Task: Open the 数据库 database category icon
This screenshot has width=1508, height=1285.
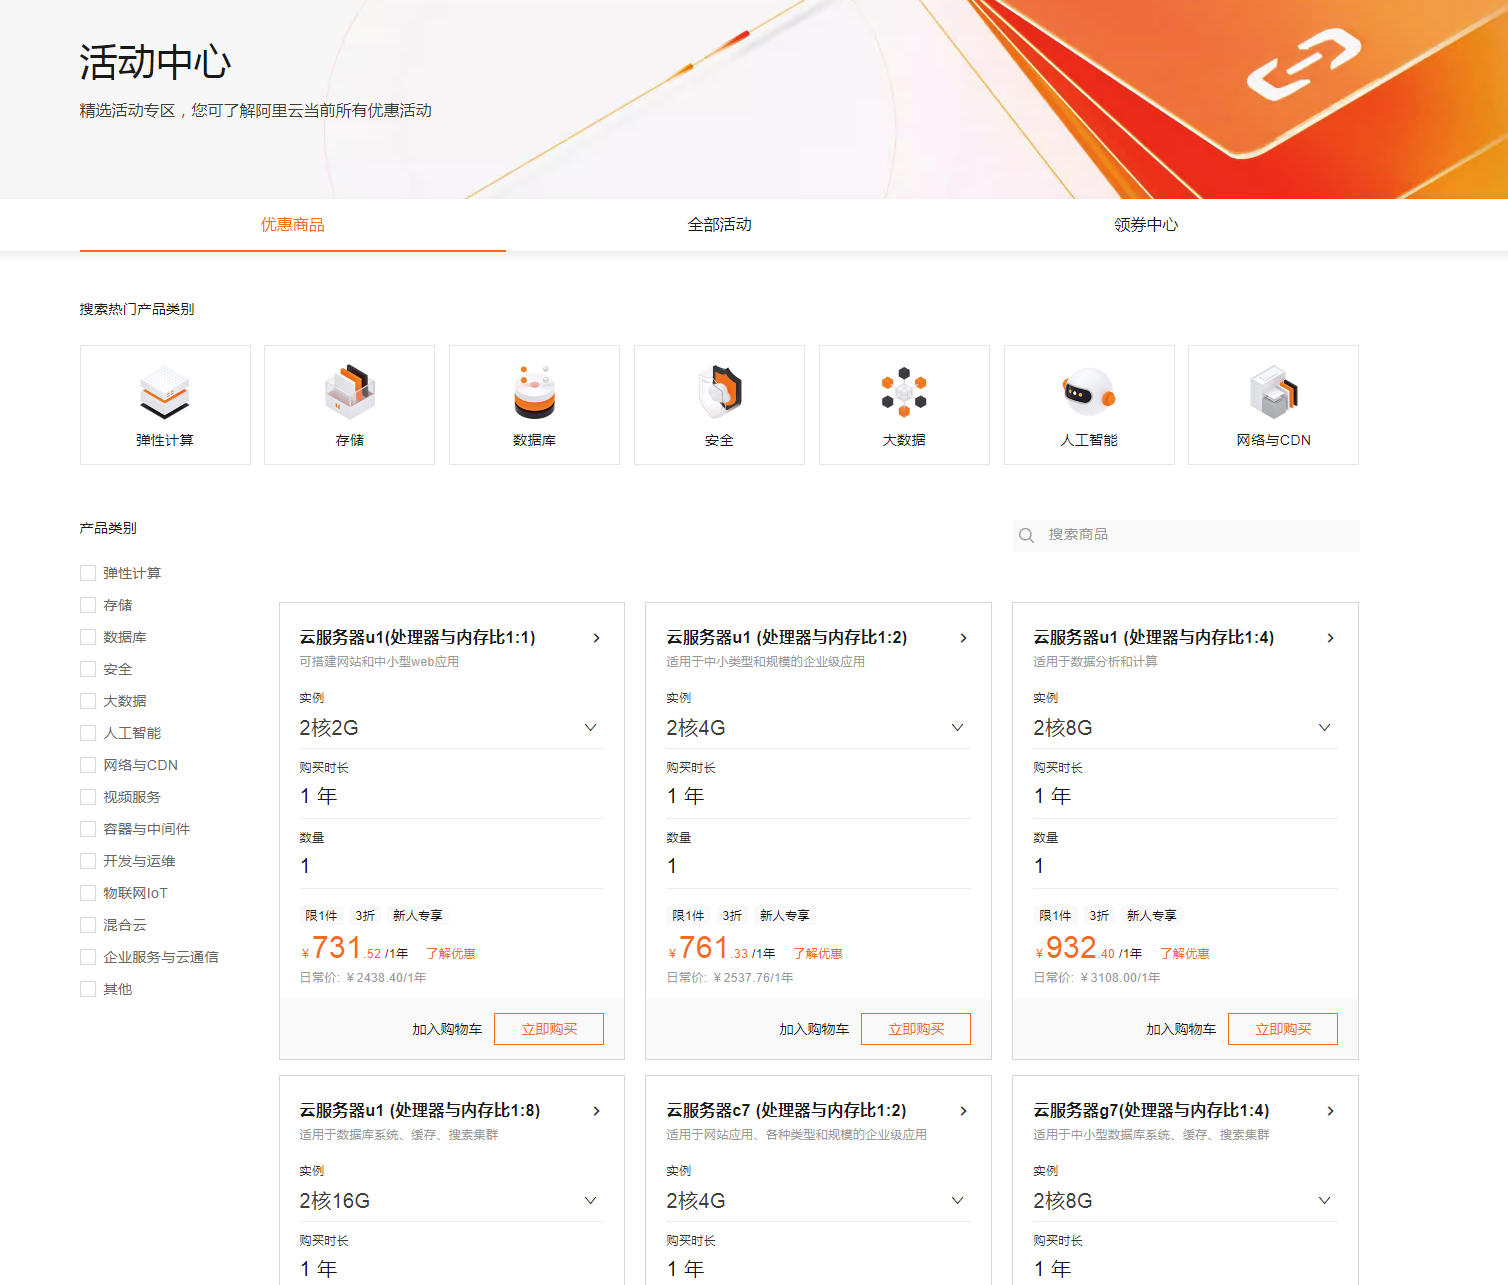Action: pyautogui.click(x=534, y=405)
